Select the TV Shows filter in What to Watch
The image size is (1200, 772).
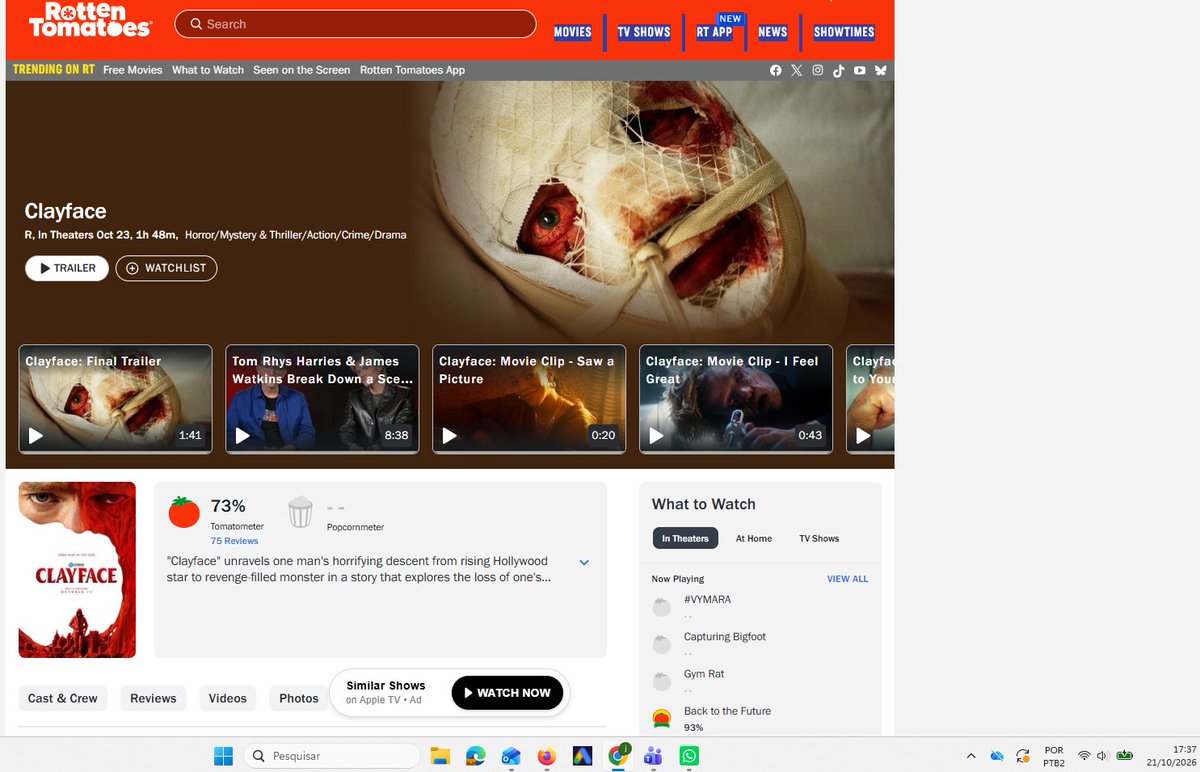coord(819,538)
